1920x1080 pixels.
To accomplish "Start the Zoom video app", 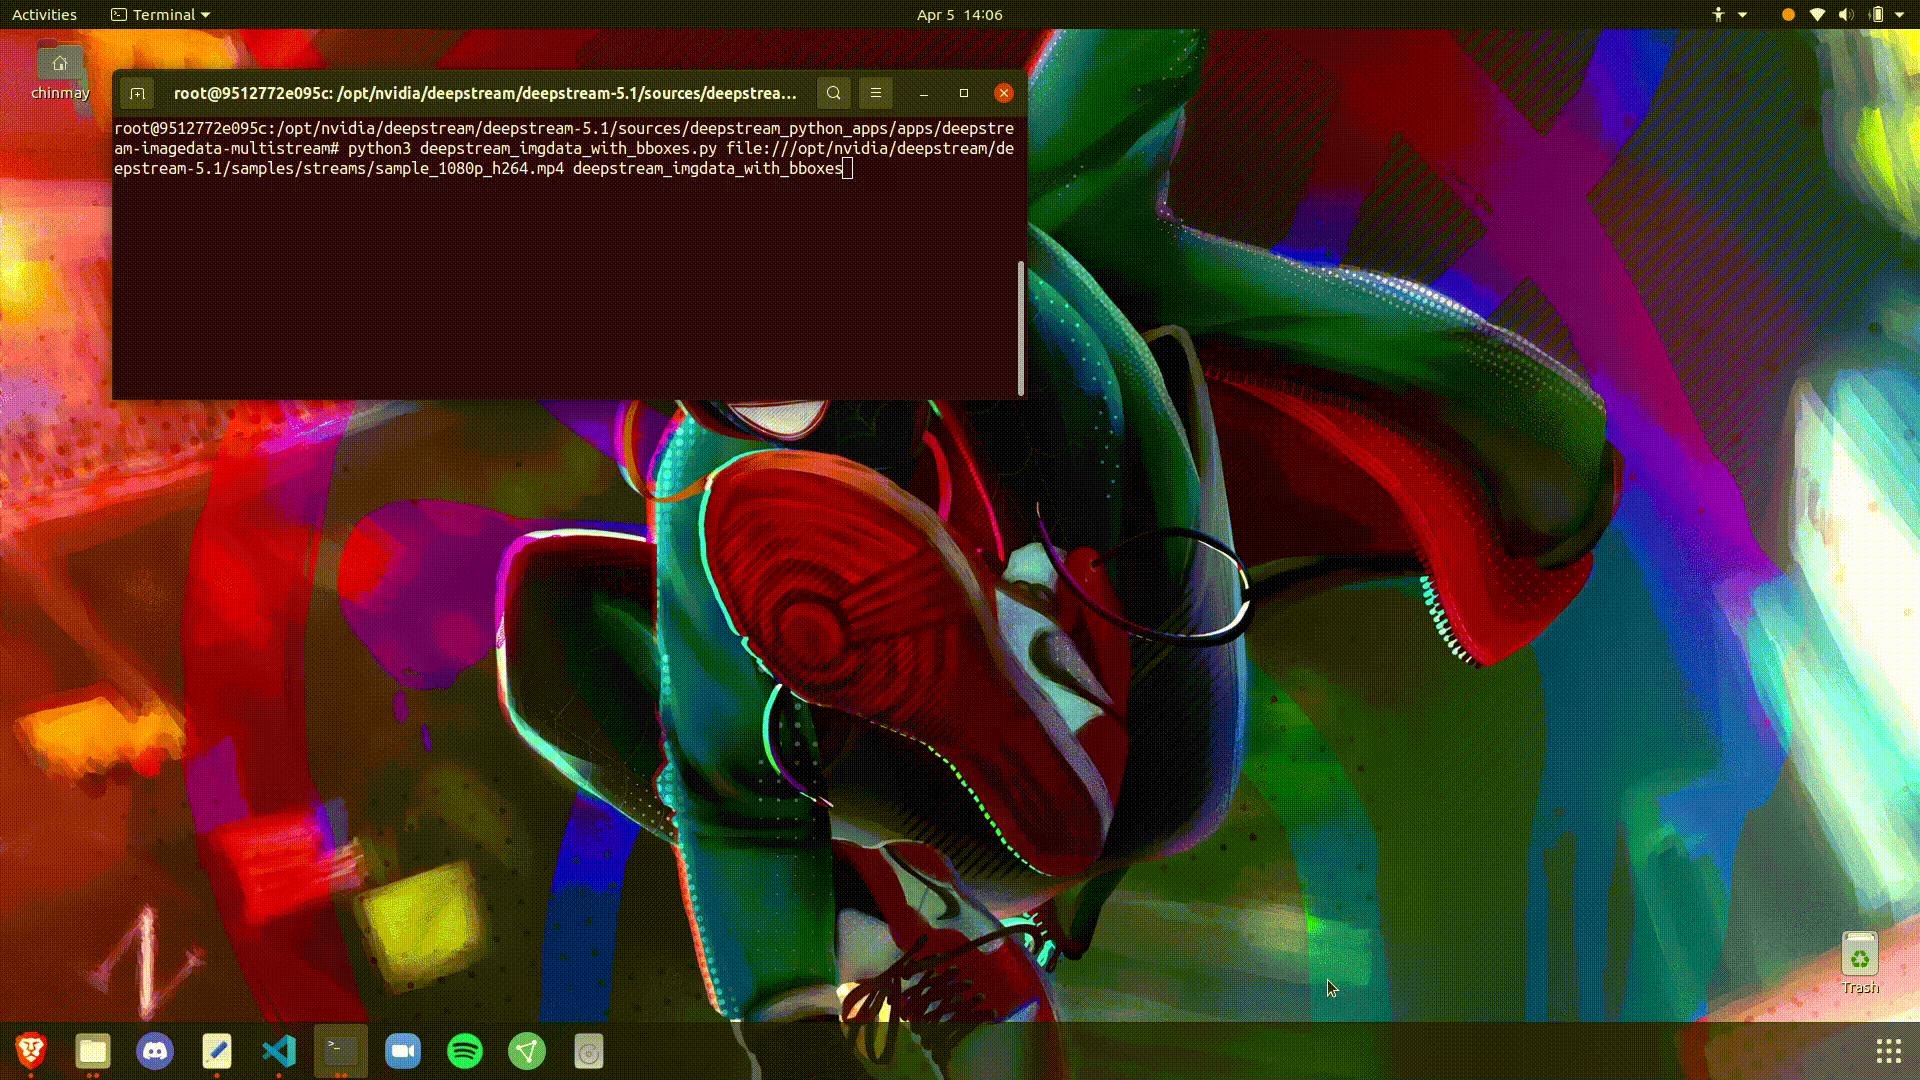I will (403, 1051).
